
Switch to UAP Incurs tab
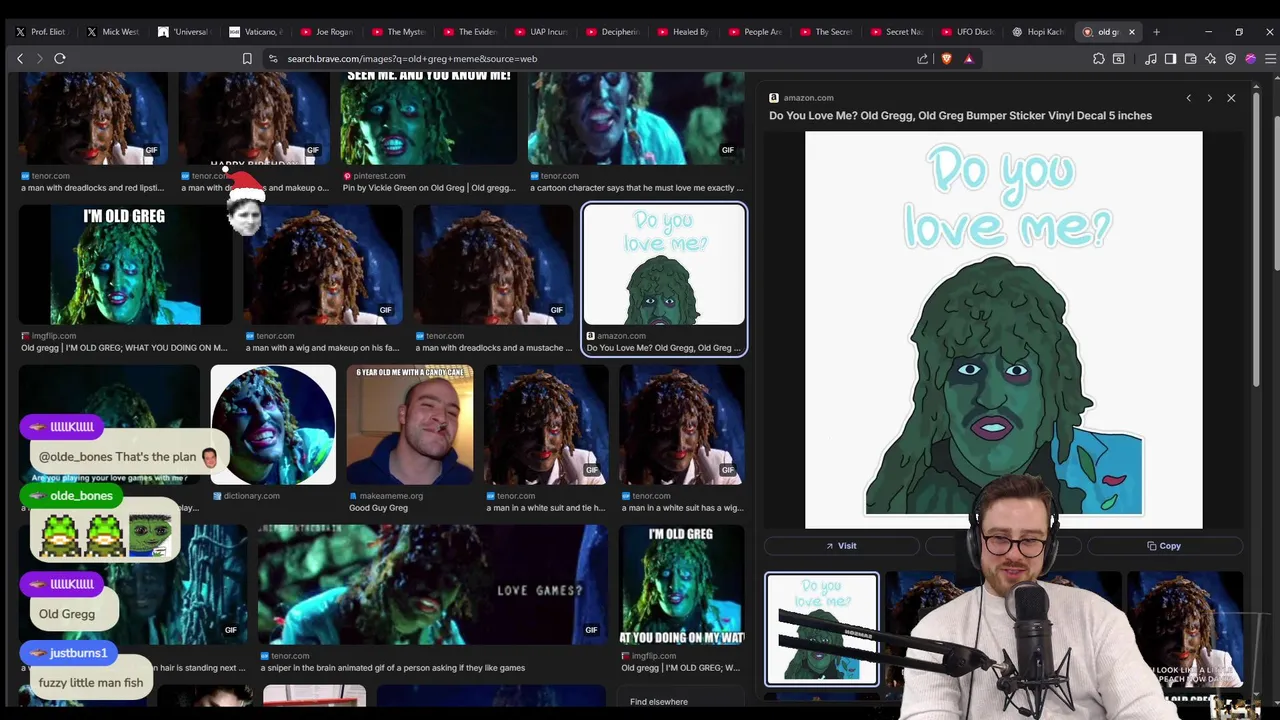[542, 32]
